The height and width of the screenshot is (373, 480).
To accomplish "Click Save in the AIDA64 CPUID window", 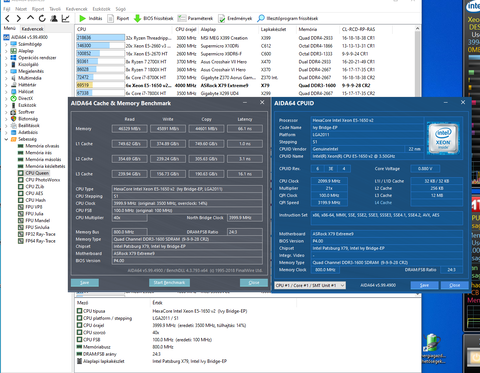I will pos(424,285).
